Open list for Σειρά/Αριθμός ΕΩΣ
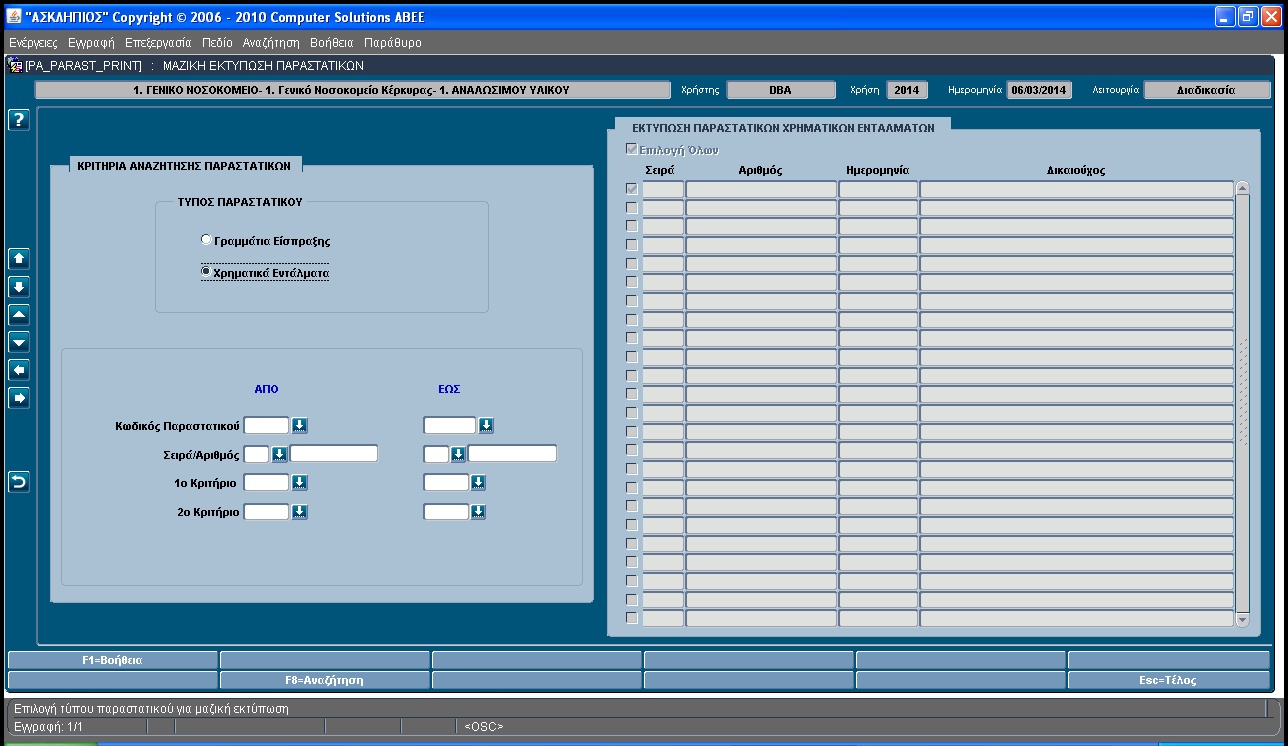 point(458,454)
